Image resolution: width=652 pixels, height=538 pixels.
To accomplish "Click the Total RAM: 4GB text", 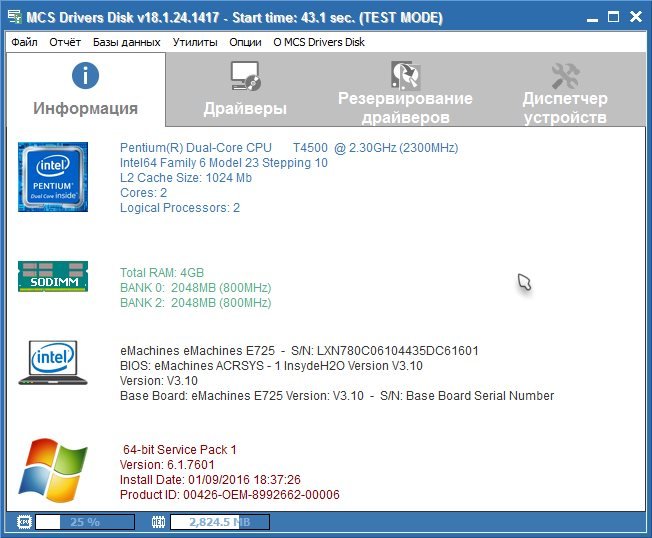I will tap(162, 272).
